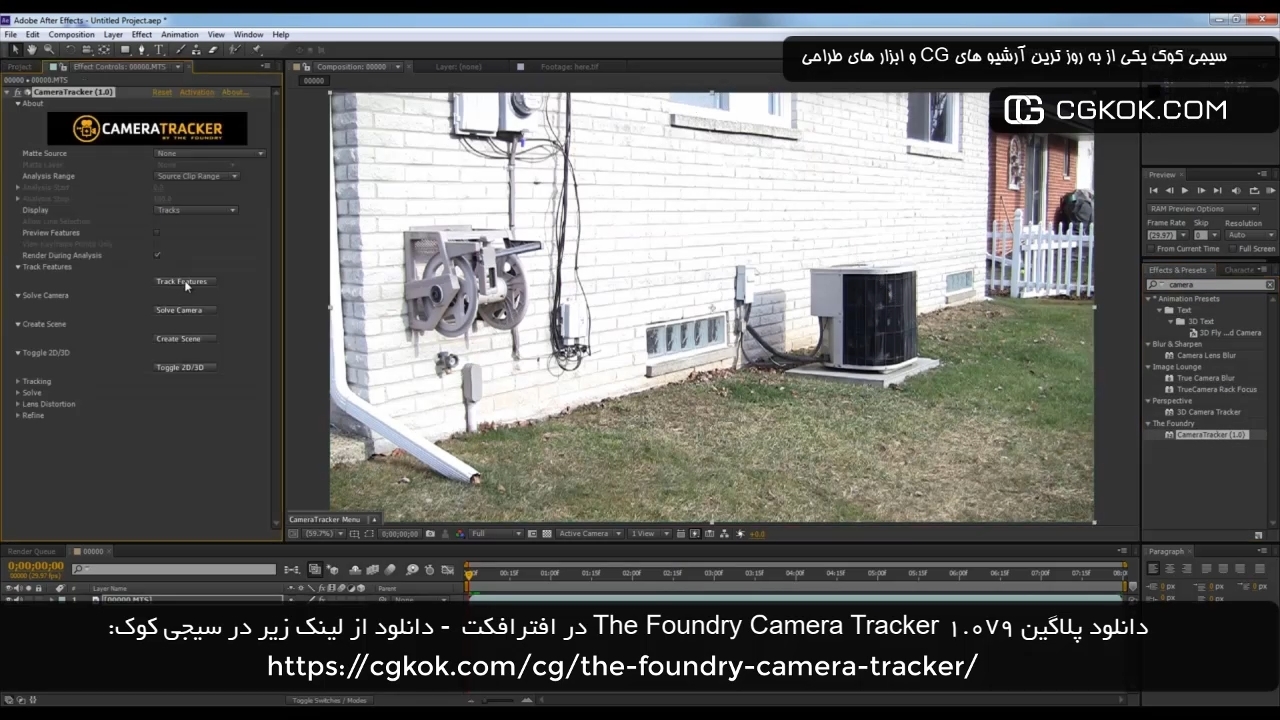Viewport: 1280px width, 720px height.
Task: Select the Pen tool in toolbar
Action: point(141,49)
